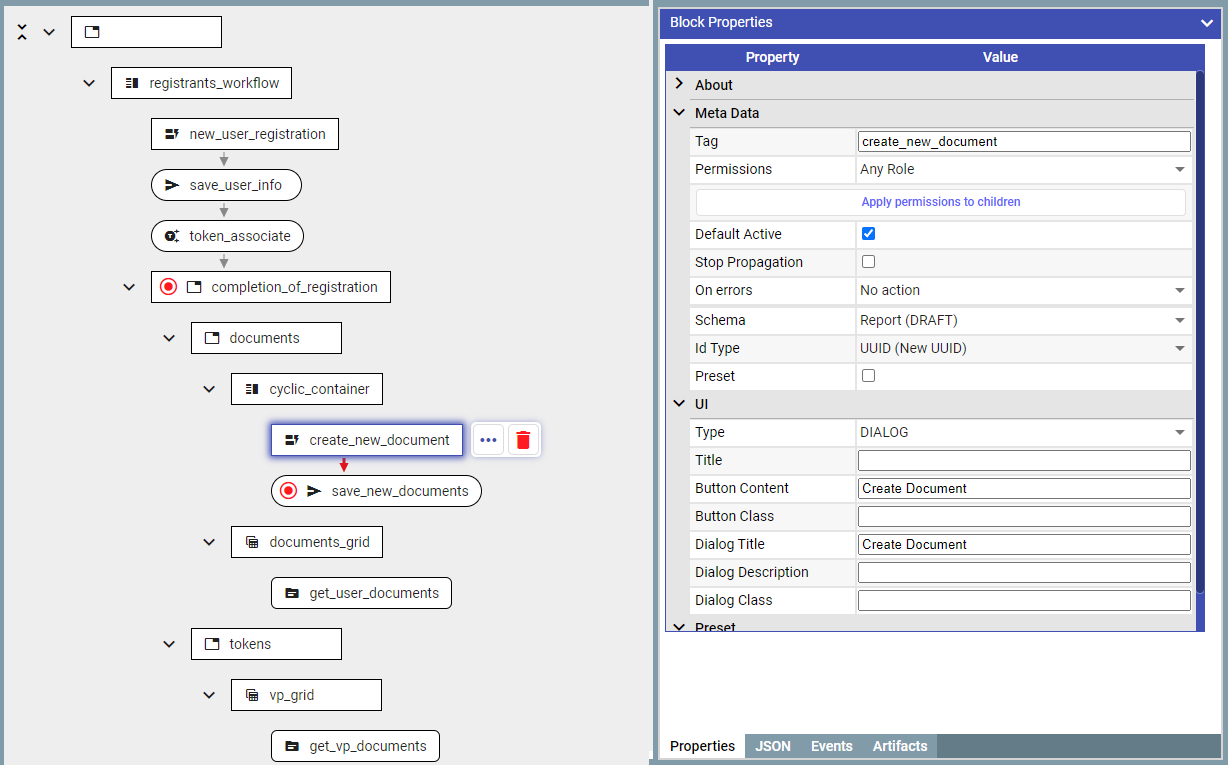Click Apply permissions to children button

click(940, 202)
